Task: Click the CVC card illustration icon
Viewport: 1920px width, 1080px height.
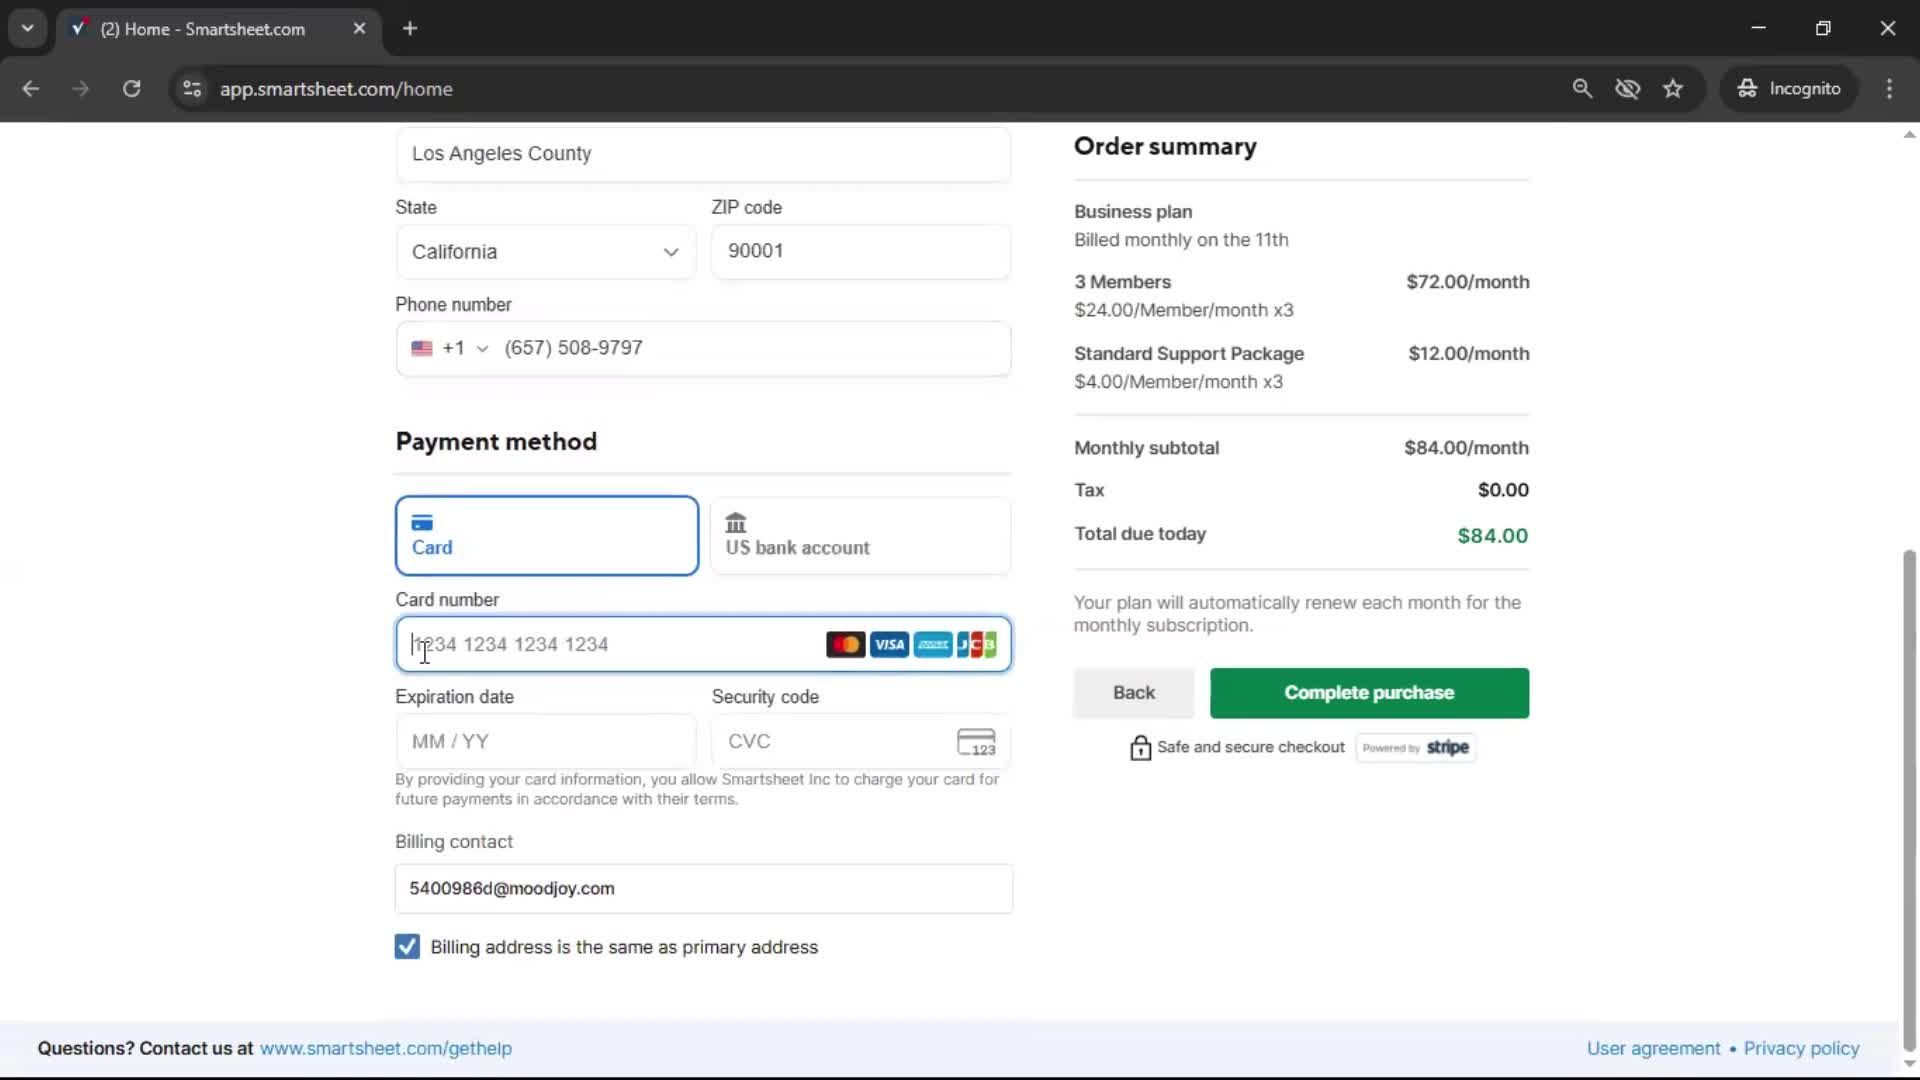Action: click(x=977, y=741)
